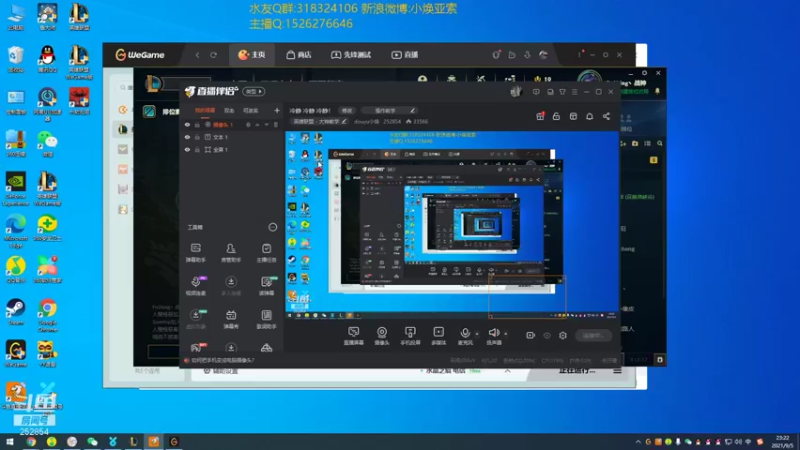The width and height of the screenshot is (800, 450).
Task: Open the WeGame 主页 home tab
Action: pyautogui.click(x=252, y=55)
